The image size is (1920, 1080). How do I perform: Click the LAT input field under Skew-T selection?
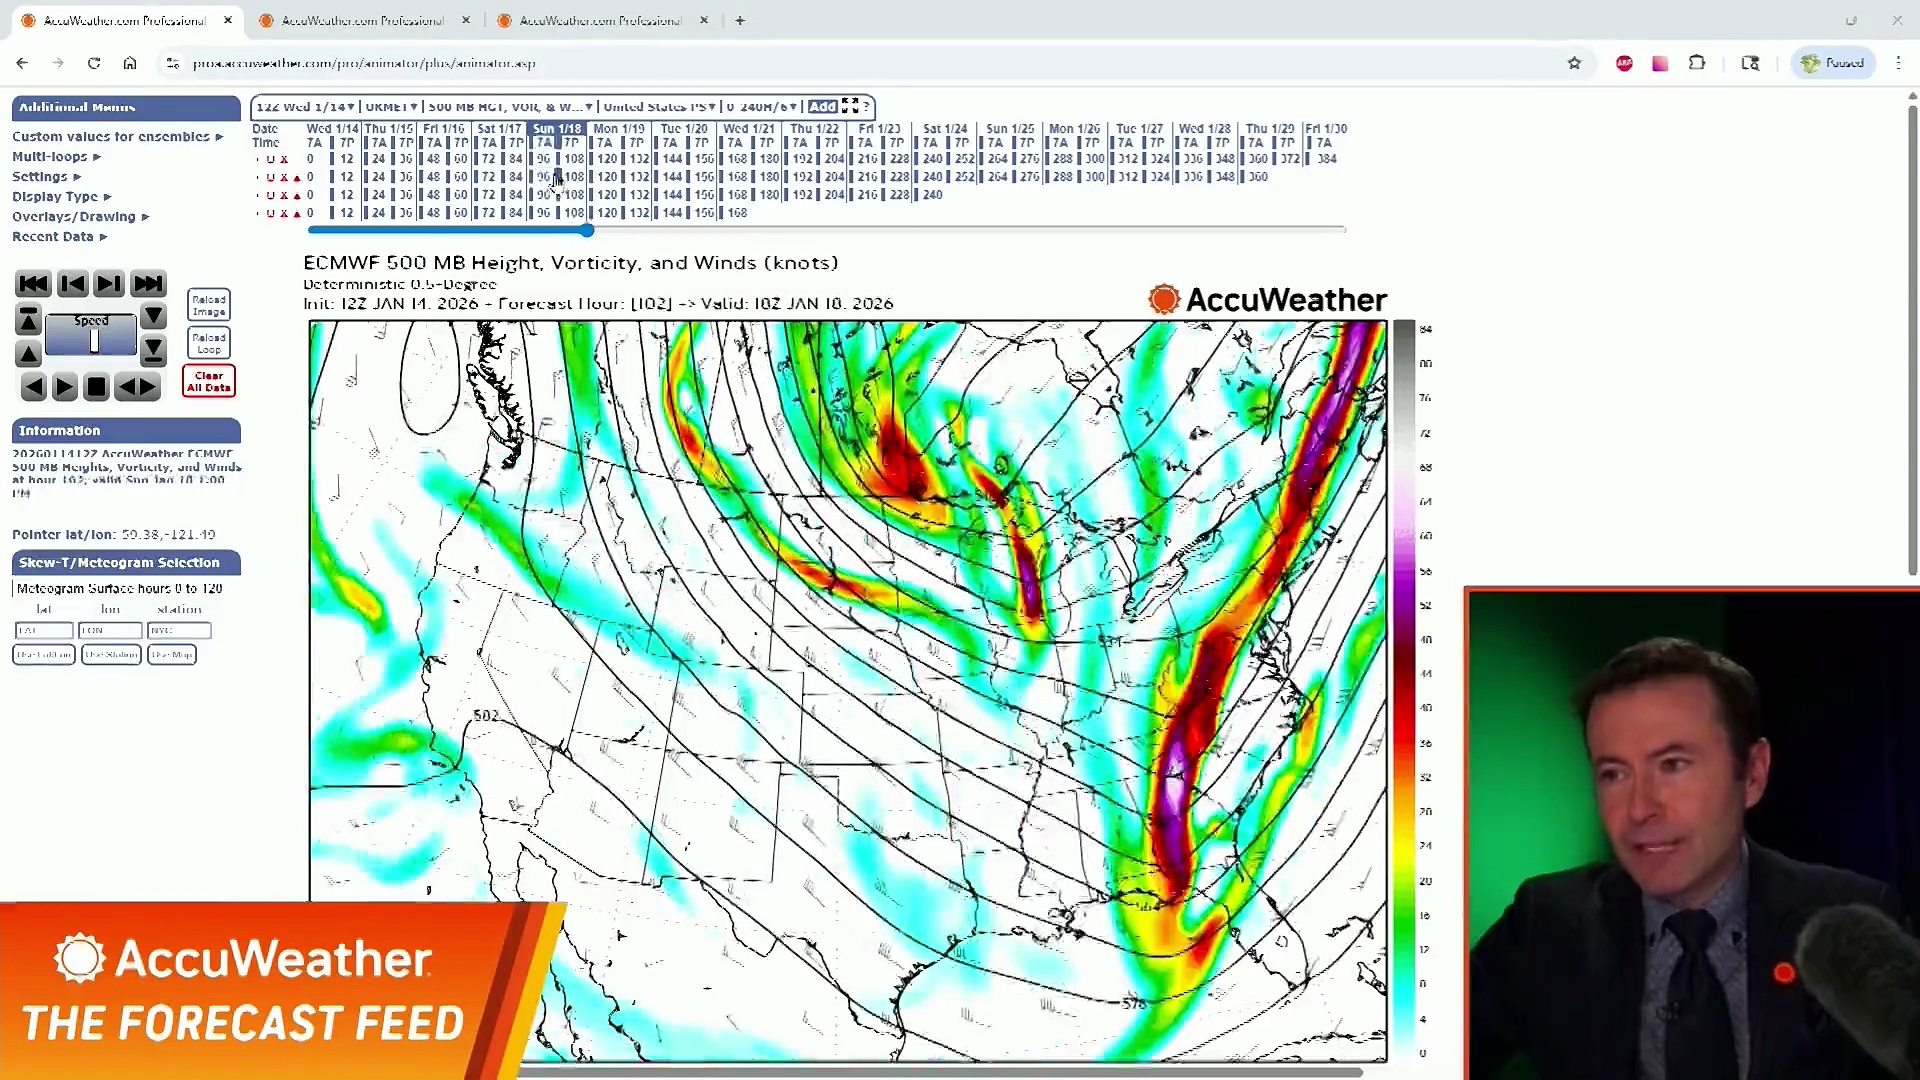[x=43, y=630]
